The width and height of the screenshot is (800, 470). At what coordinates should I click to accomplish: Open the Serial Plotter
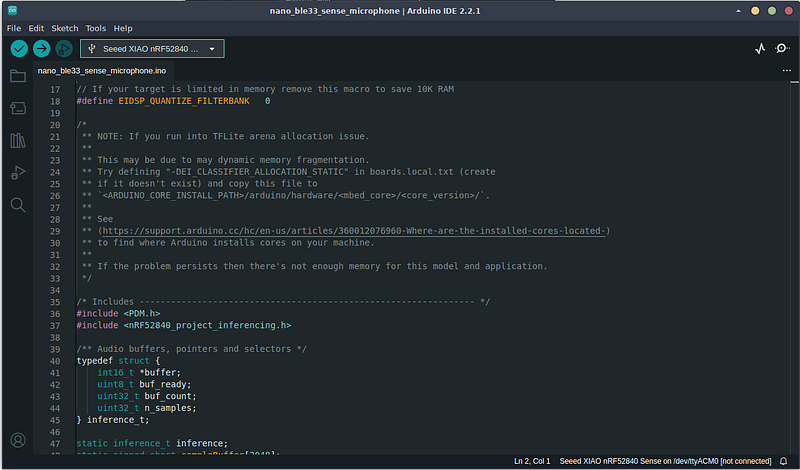pos(760,48)
